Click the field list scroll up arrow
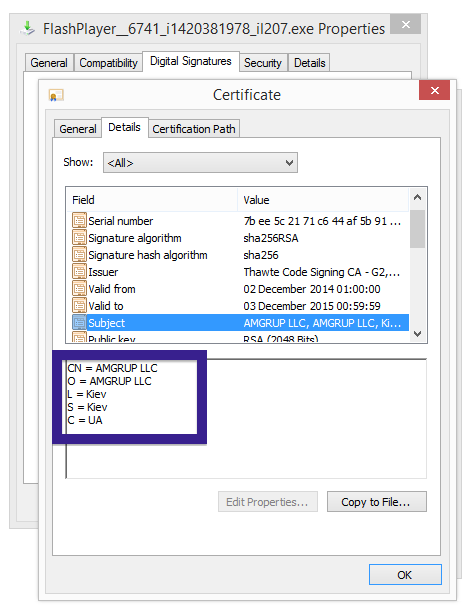 pyautogui.click(x=418, y=198)
